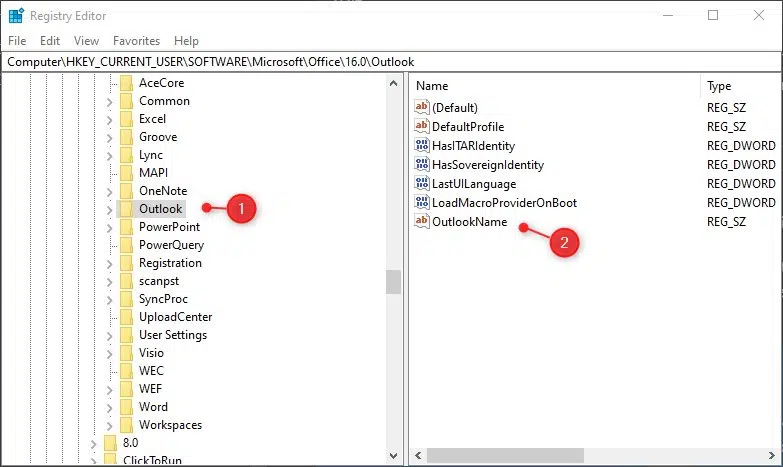Open the Favorites menu
Screen dimensions: 783x467
coord(136,40)
